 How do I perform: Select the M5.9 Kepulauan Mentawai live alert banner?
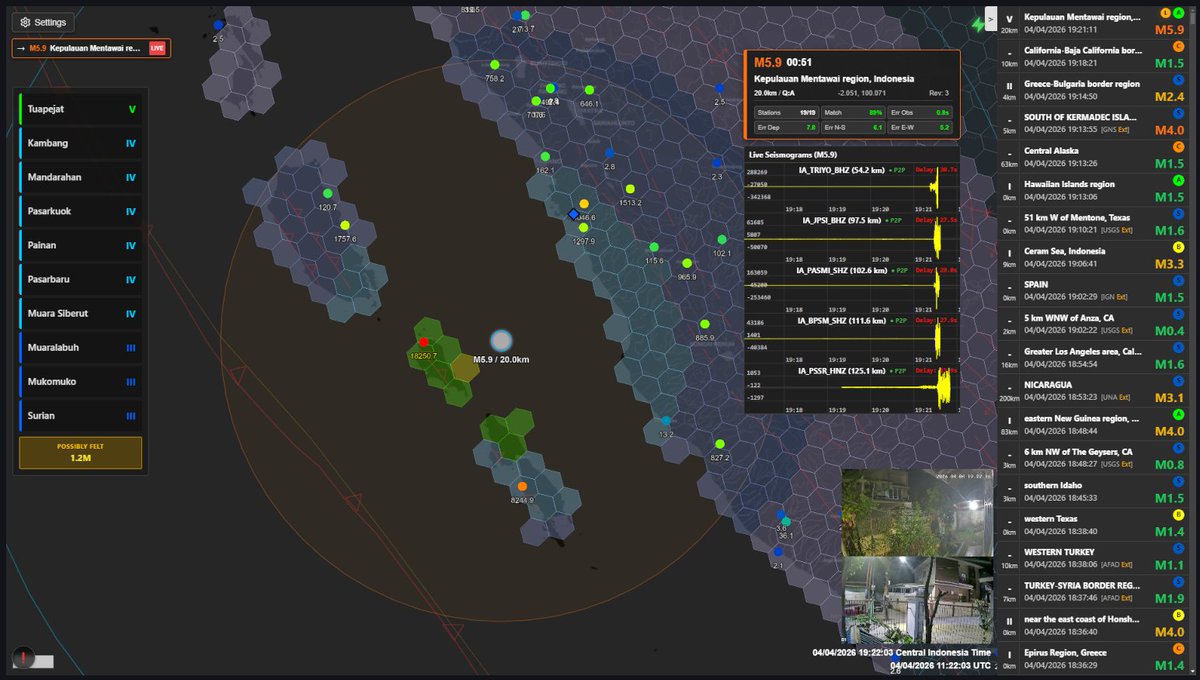click(x=90, y=48)
